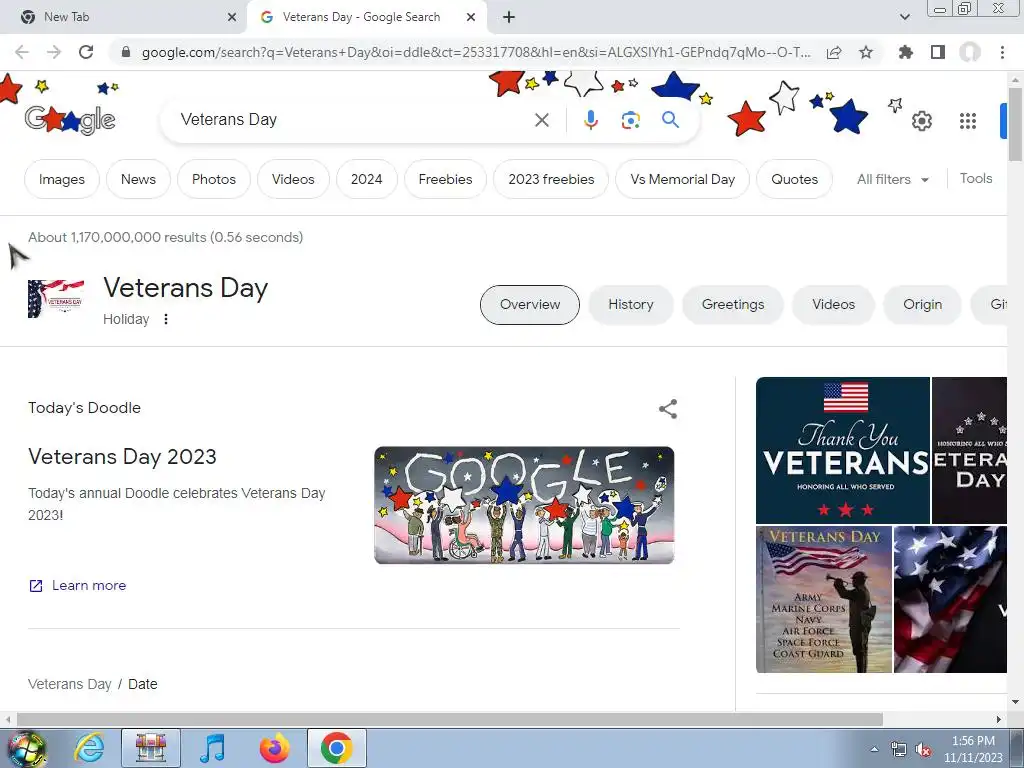The width and height of the screenshot is (1024, 768).
Task: Open the Thank You Veterans image
Action: [842, 450]
